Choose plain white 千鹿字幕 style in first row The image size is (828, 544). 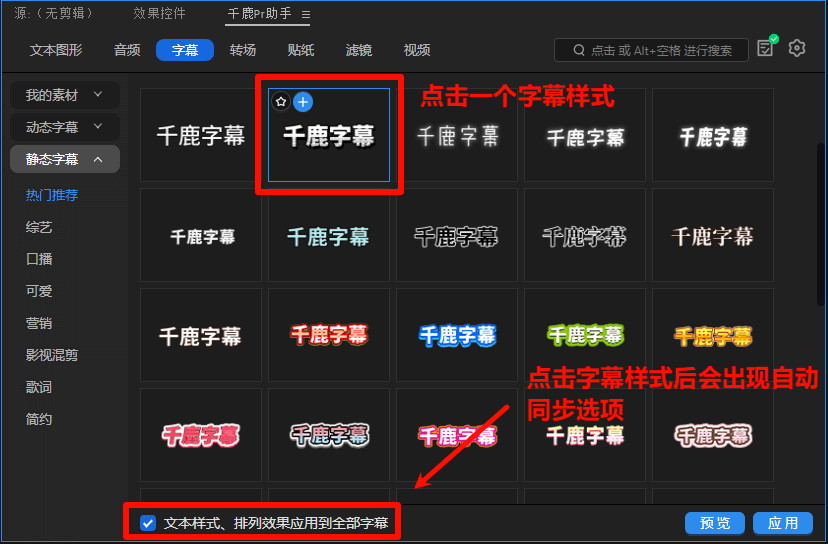[x=201, y=135]
